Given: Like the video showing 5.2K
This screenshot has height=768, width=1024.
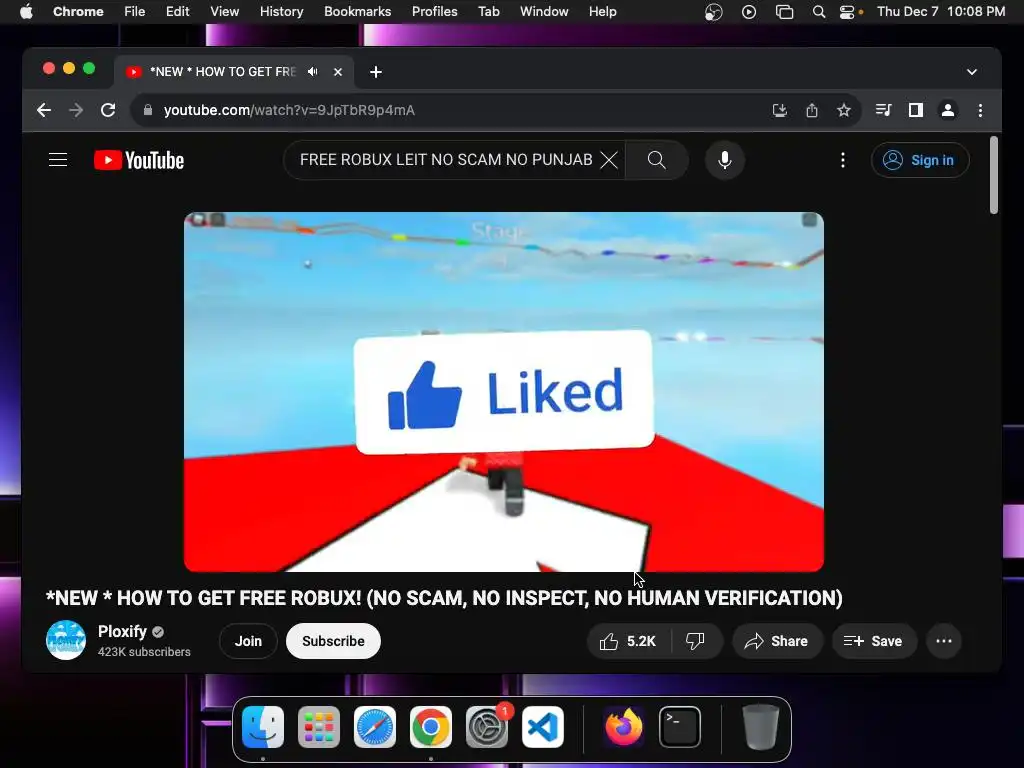Looking at the screenshot, I should (x=628, y=641).
